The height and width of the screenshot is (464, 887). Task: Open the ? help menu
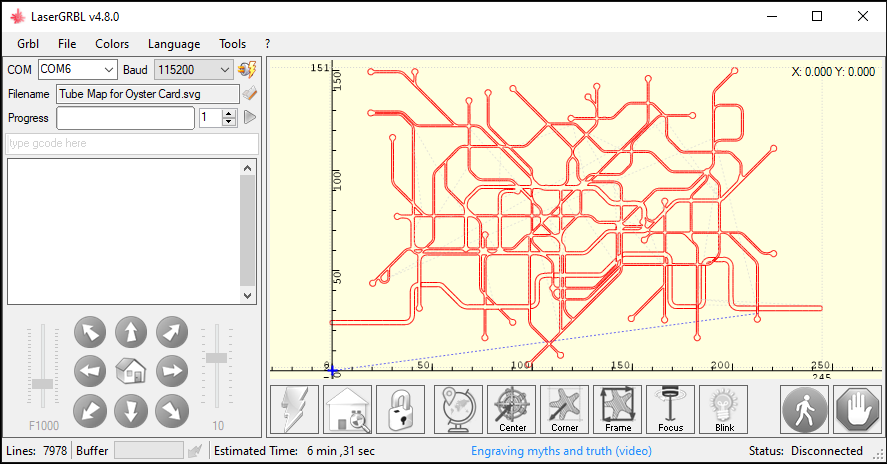tap(267, 44)
